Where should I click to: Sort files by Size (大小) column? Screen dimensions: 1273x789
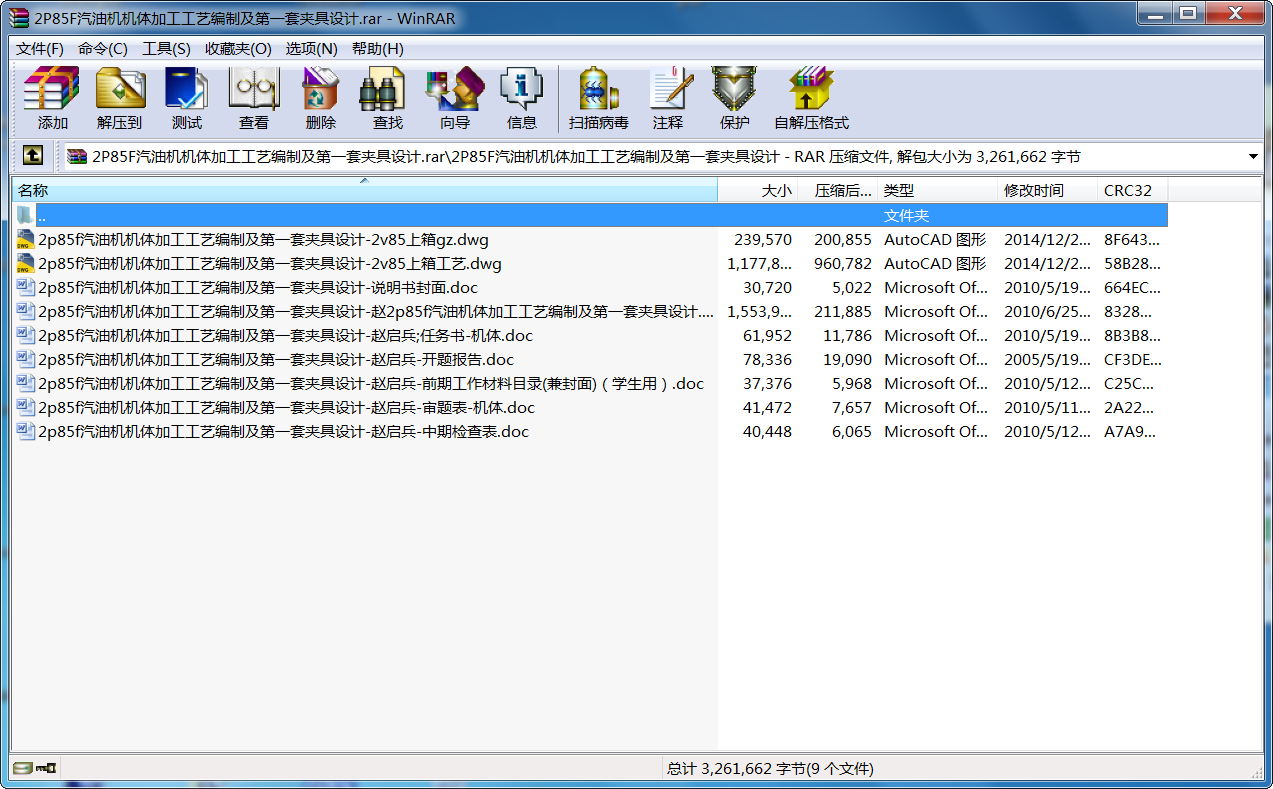pos(757,190)
